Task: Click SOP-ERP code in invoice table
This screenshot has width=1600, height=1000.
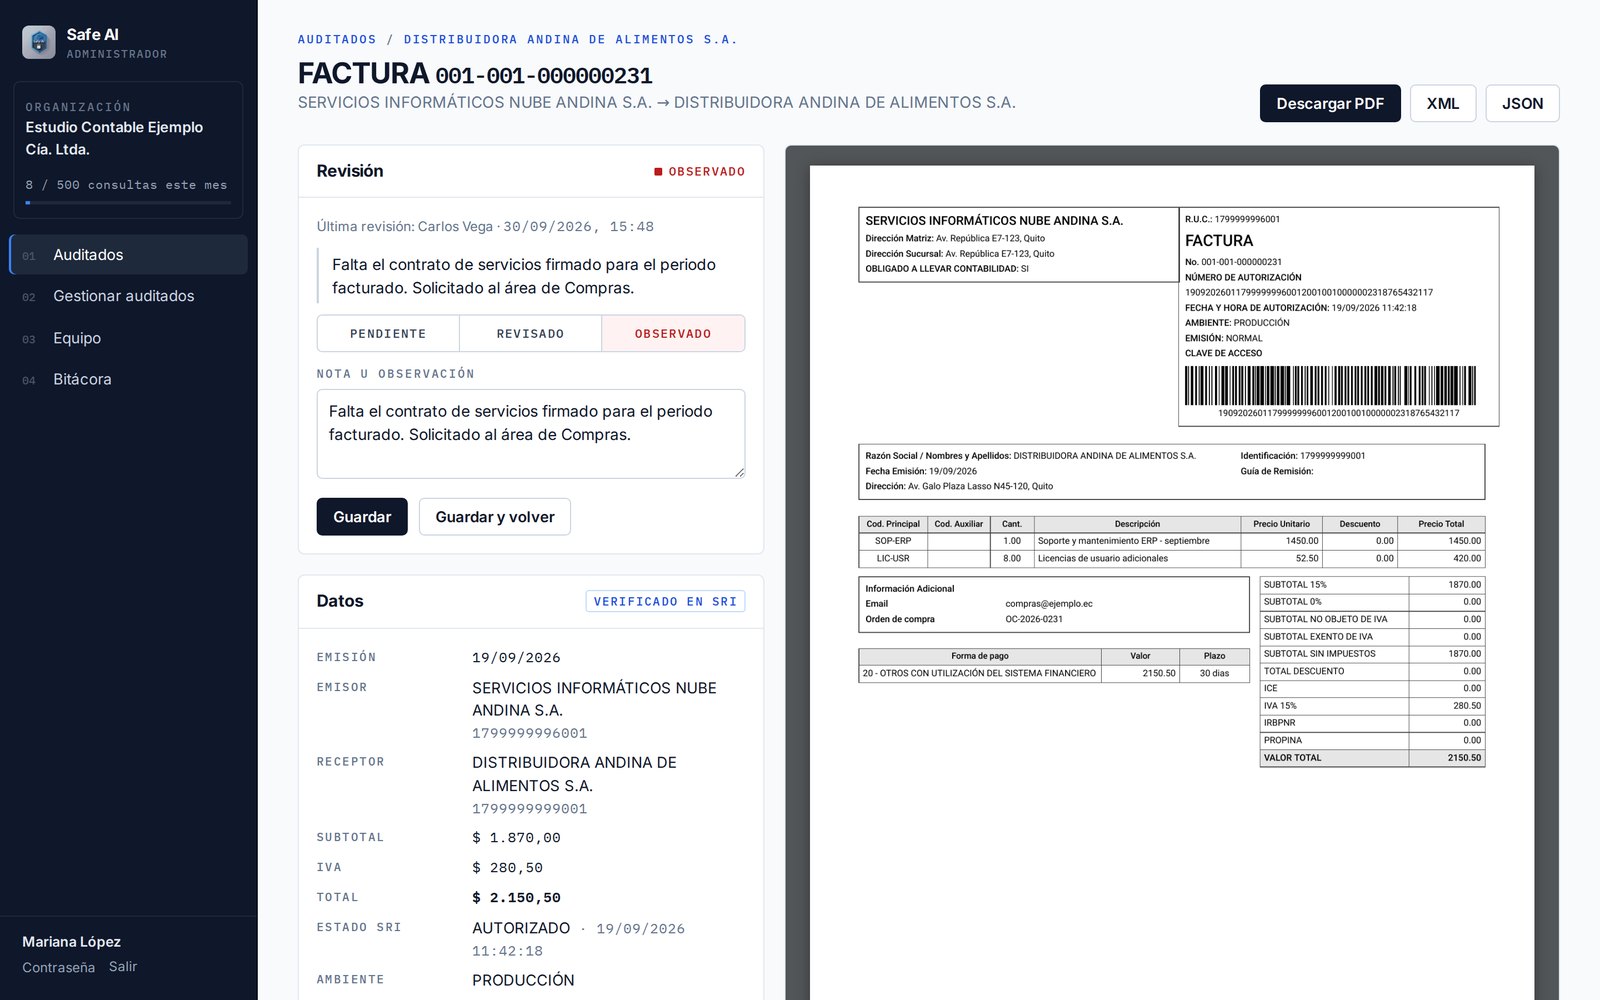Action: coord(893,541)
